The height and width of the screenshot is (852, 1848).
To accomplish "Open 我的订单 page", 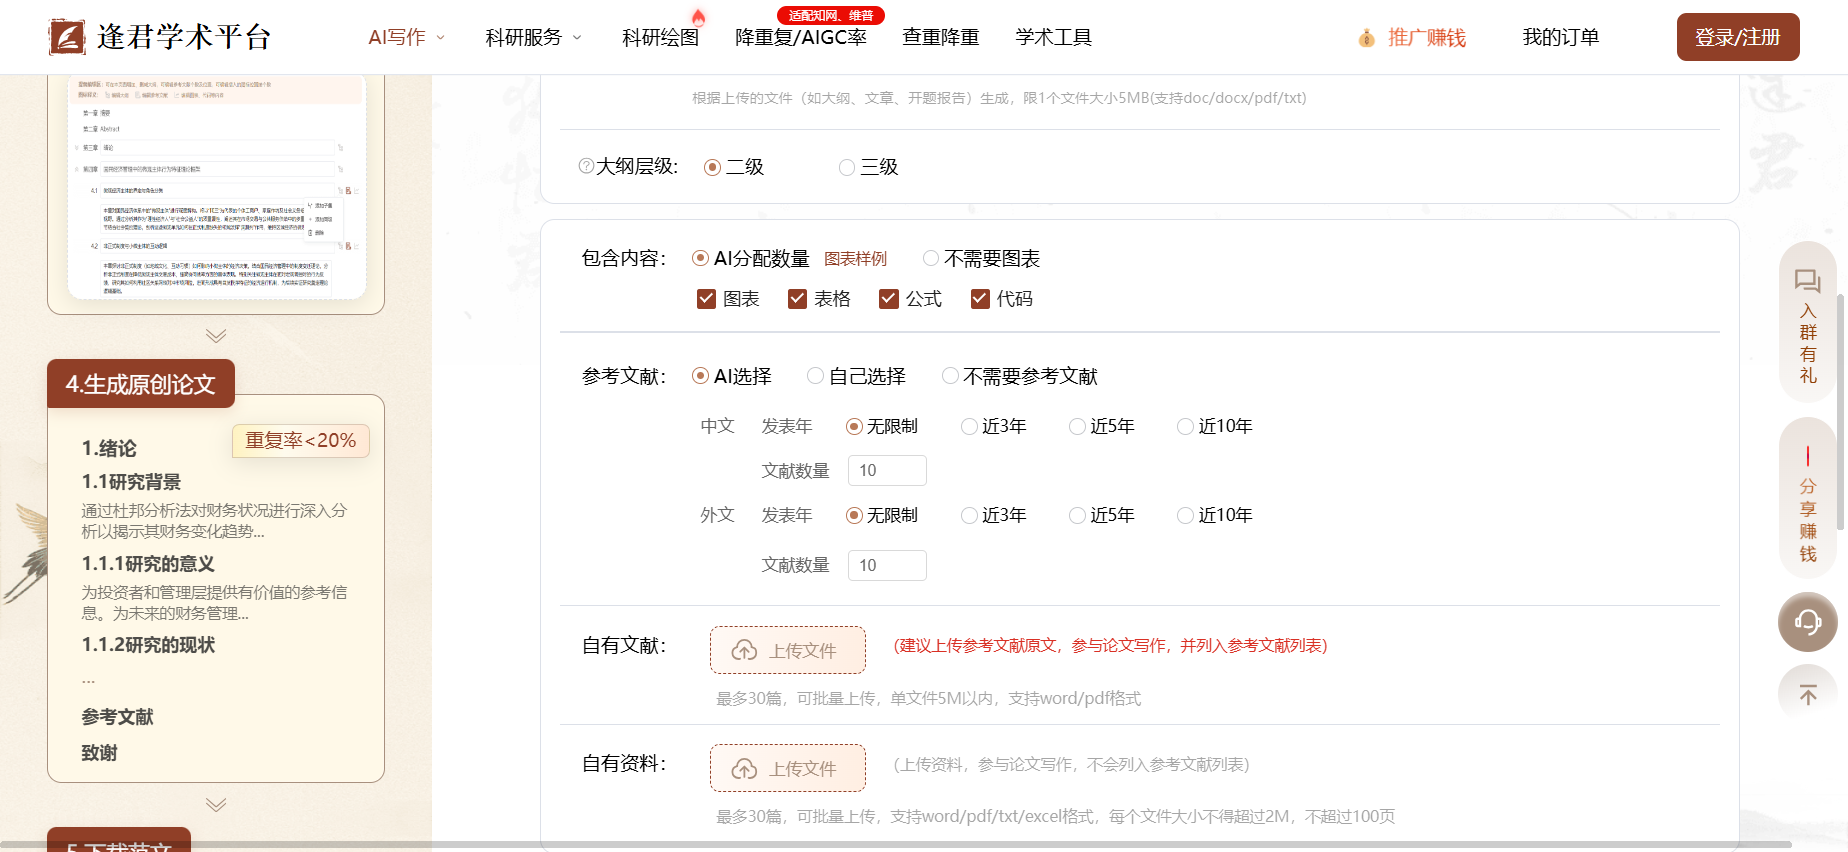I will [x=1560, y=37].
